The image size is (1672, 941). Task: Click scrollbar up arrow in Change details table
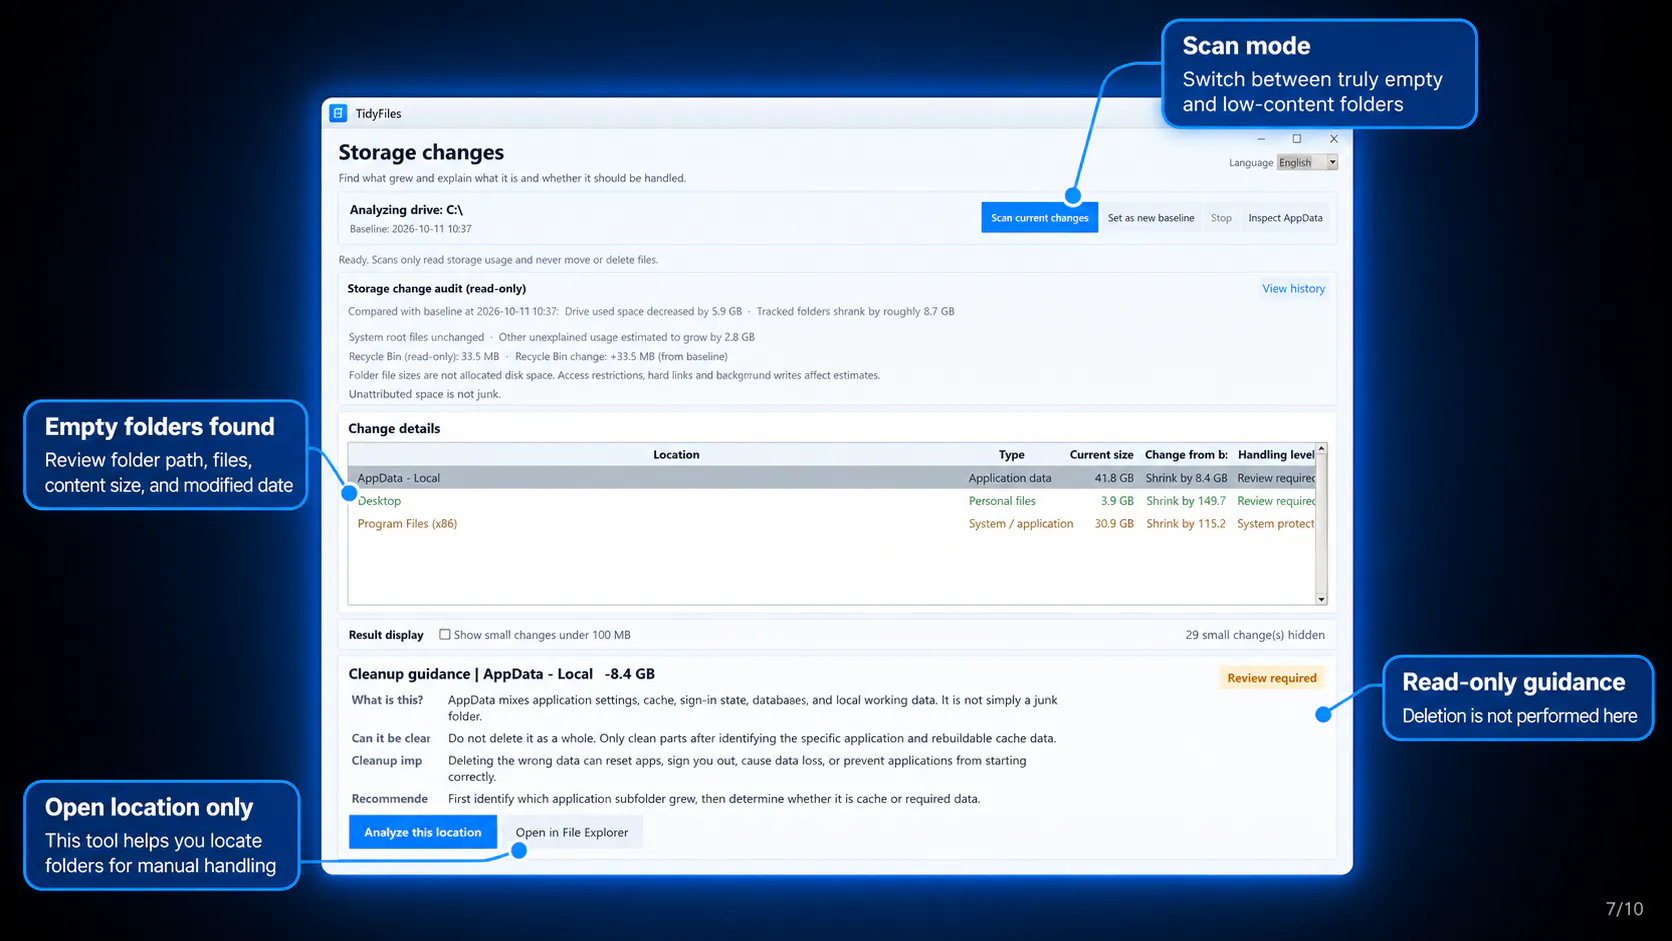tap(1321, 449)
